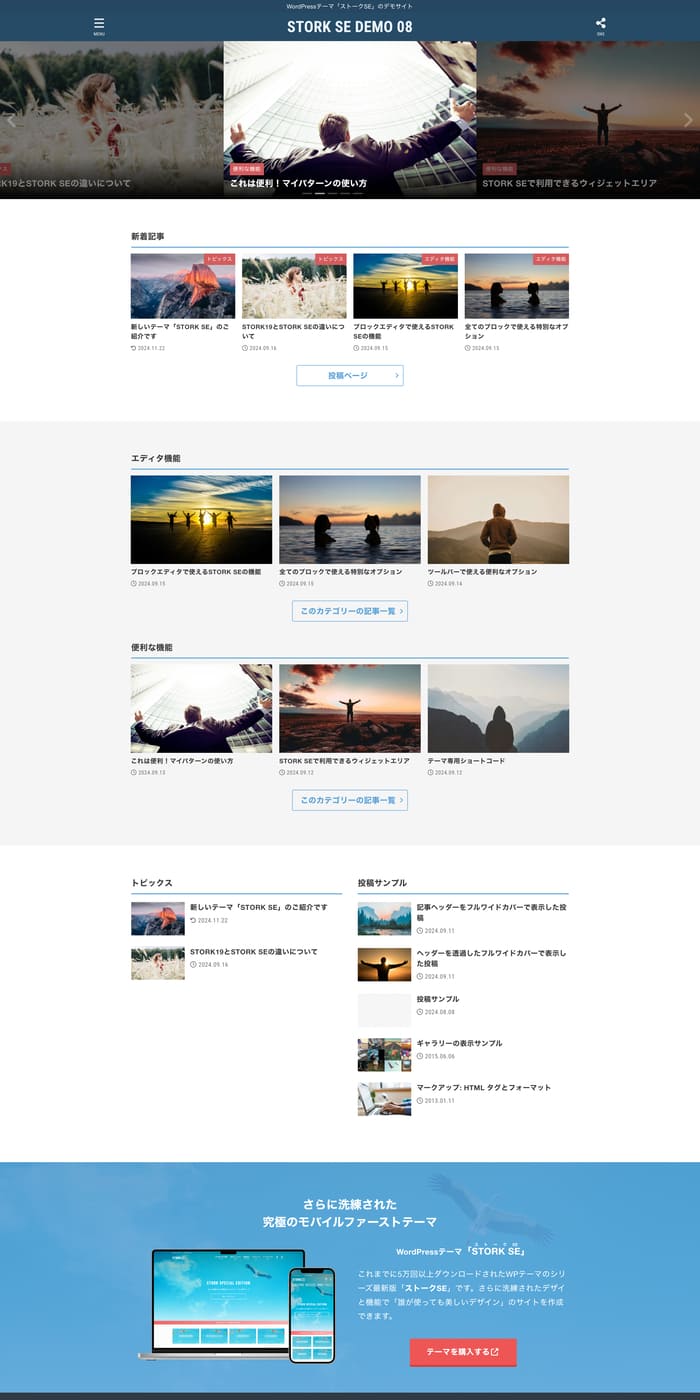The image size is (700, 1400).
Task: Open テーマ専用ショートコード article thumbnail
Action: coord(498,708)
